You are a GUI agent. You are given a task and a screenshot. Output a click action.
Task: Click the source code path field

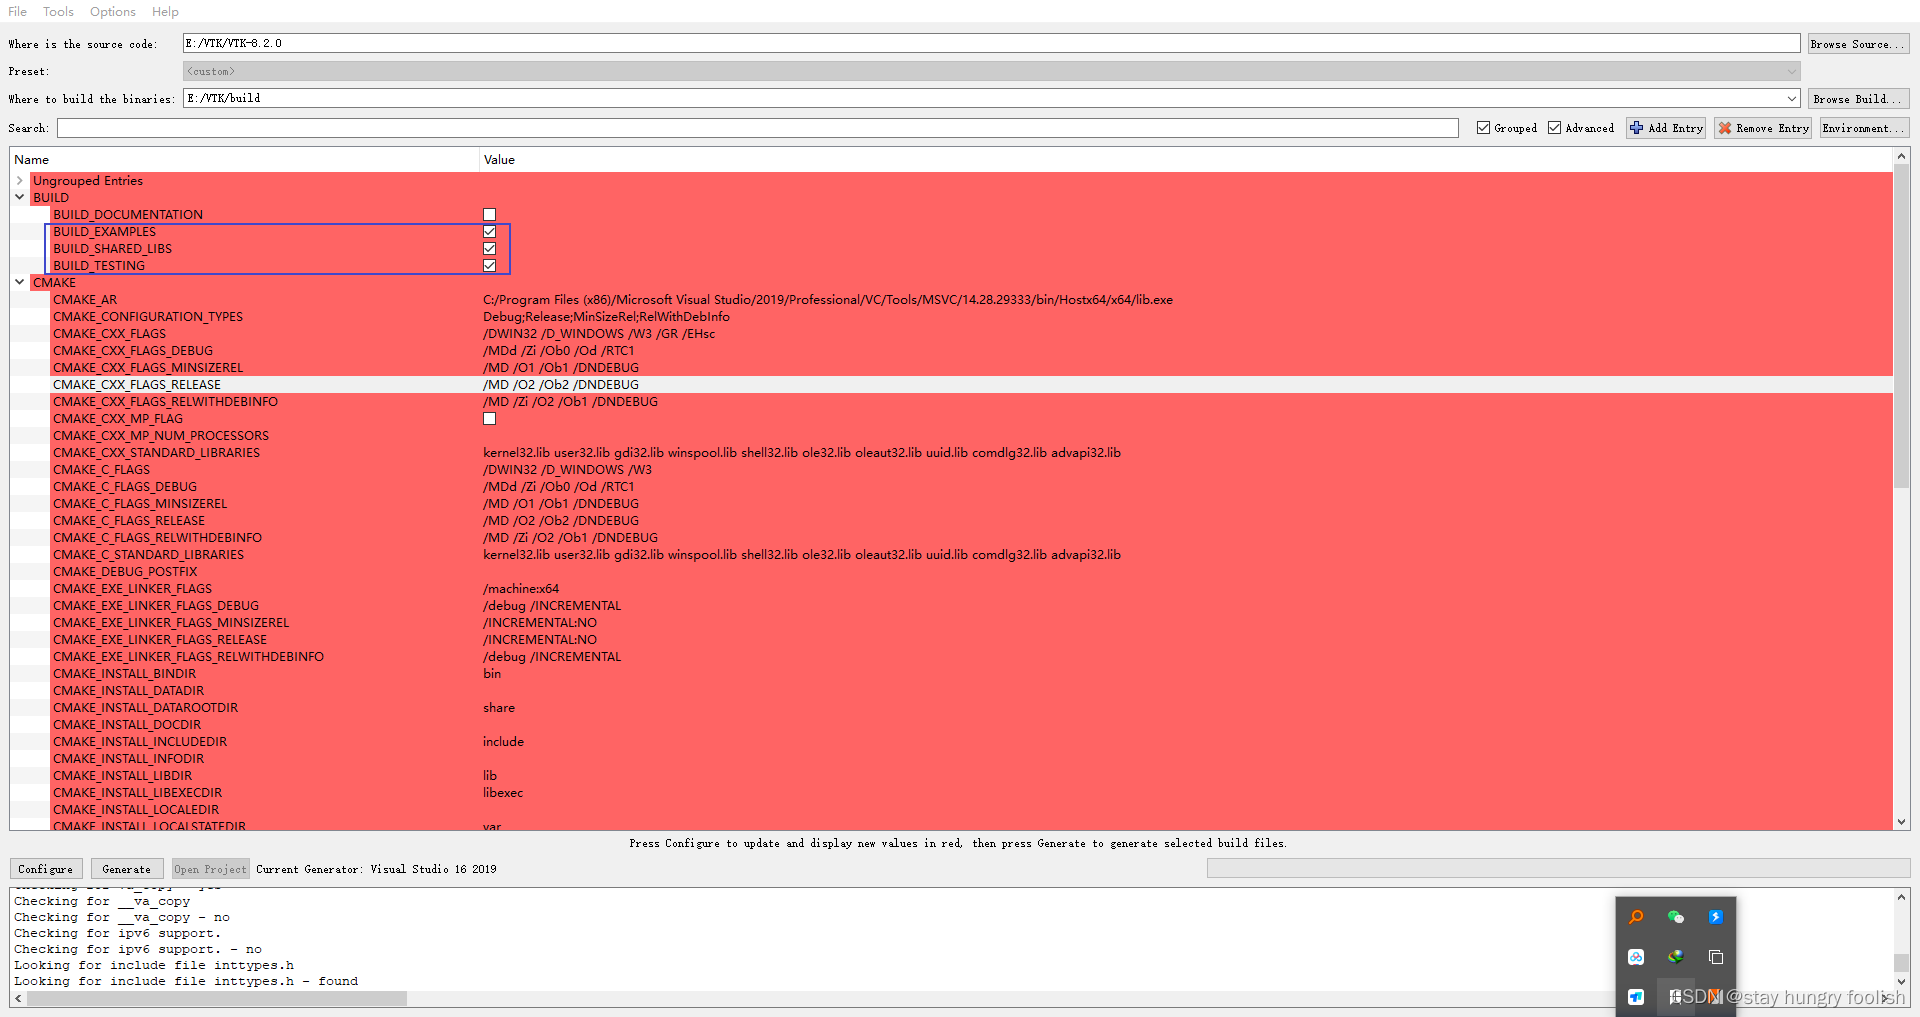click(x=991, y=44)
